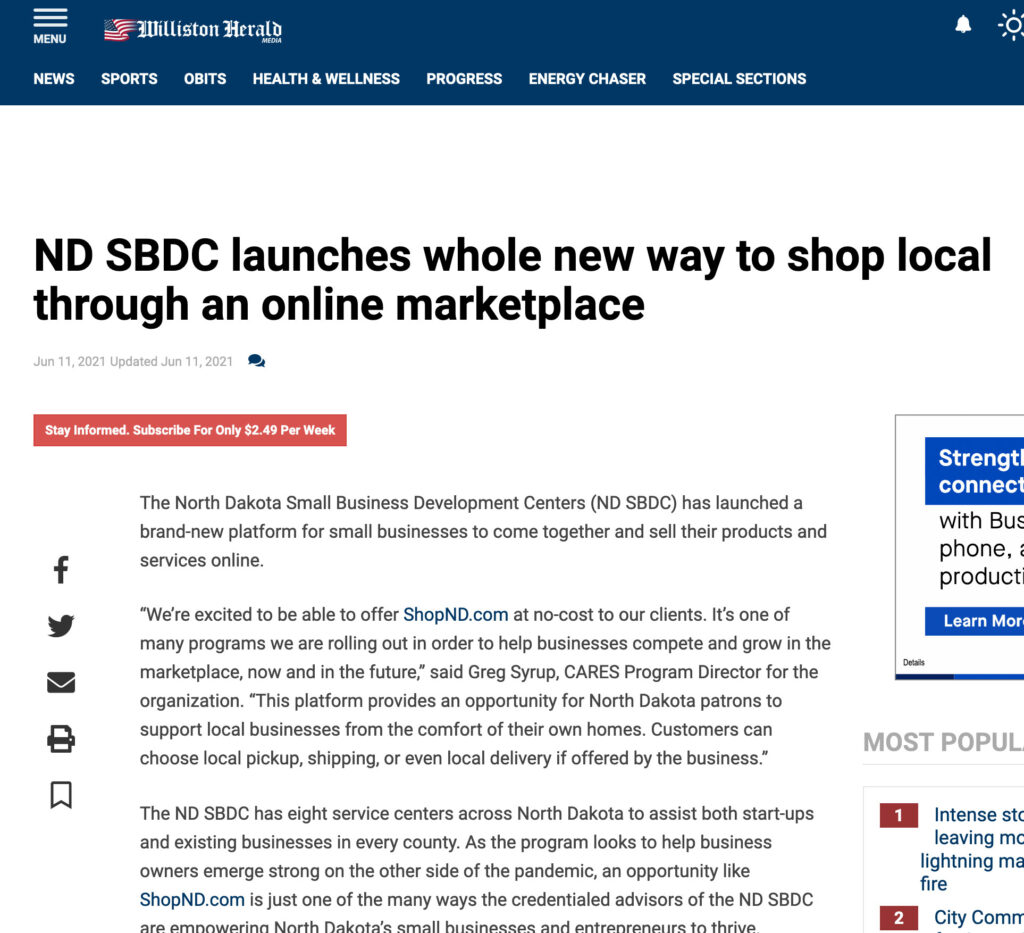Save article with bookmark icon
Screen dimensions: 1024x933
[x=61, y=795]
